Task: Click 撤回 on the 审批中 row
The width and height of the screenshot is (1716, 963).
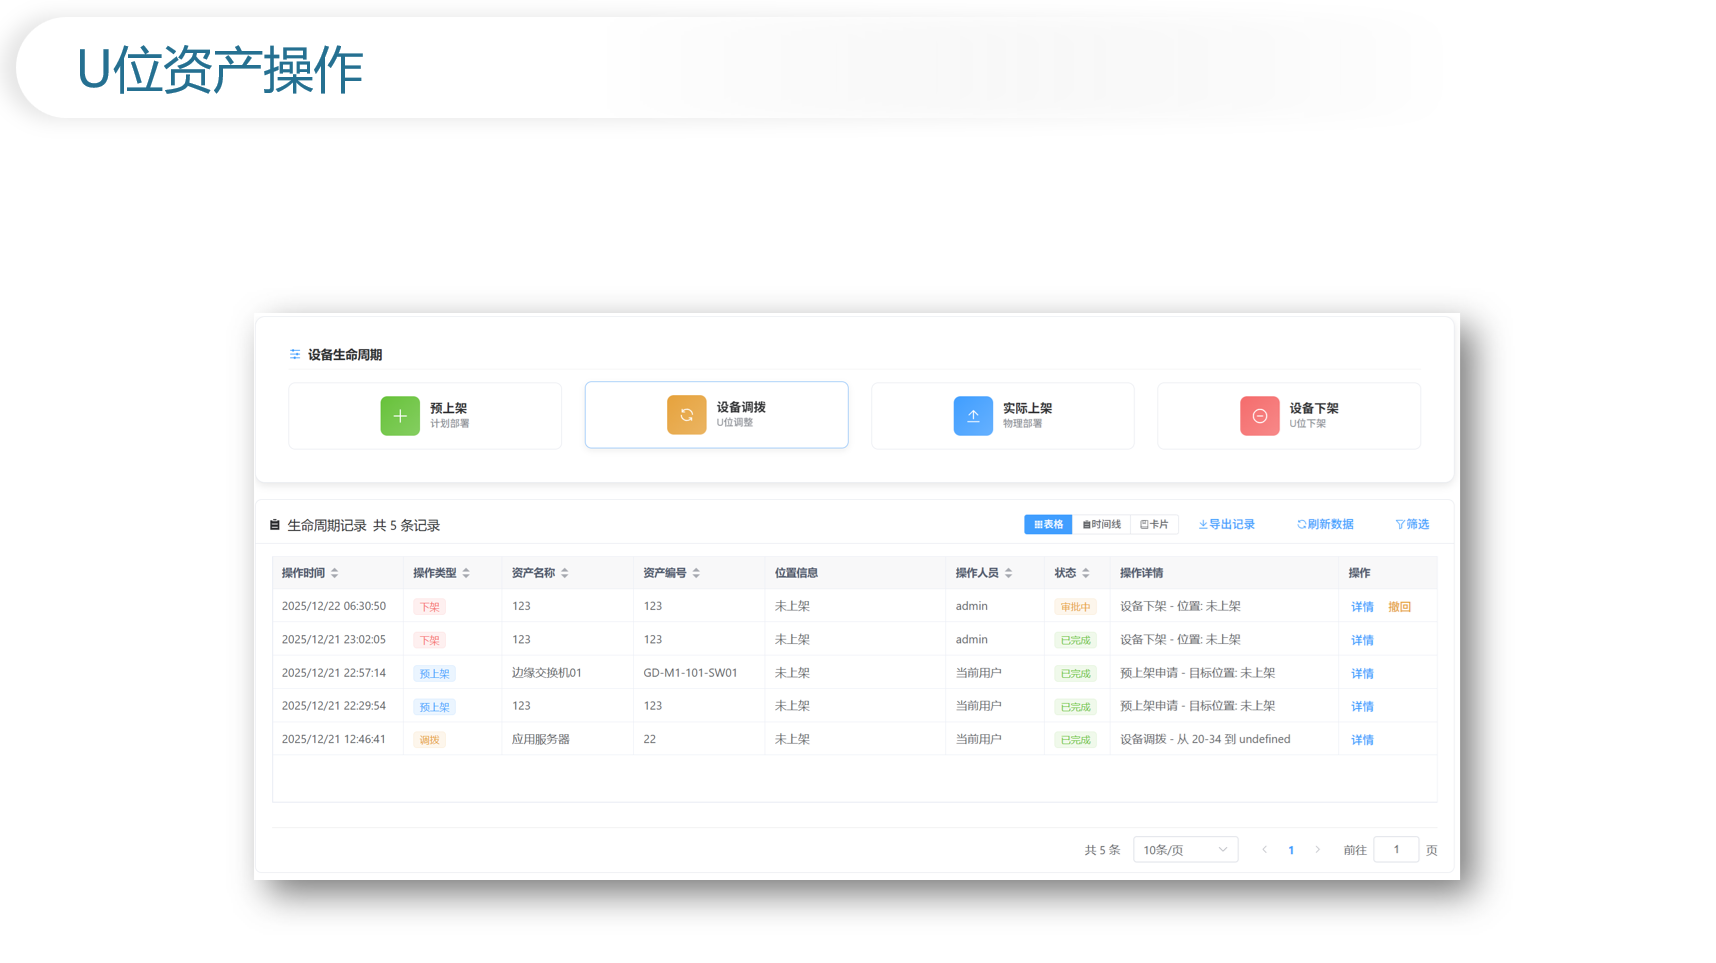Action: tap(1399, 607)
